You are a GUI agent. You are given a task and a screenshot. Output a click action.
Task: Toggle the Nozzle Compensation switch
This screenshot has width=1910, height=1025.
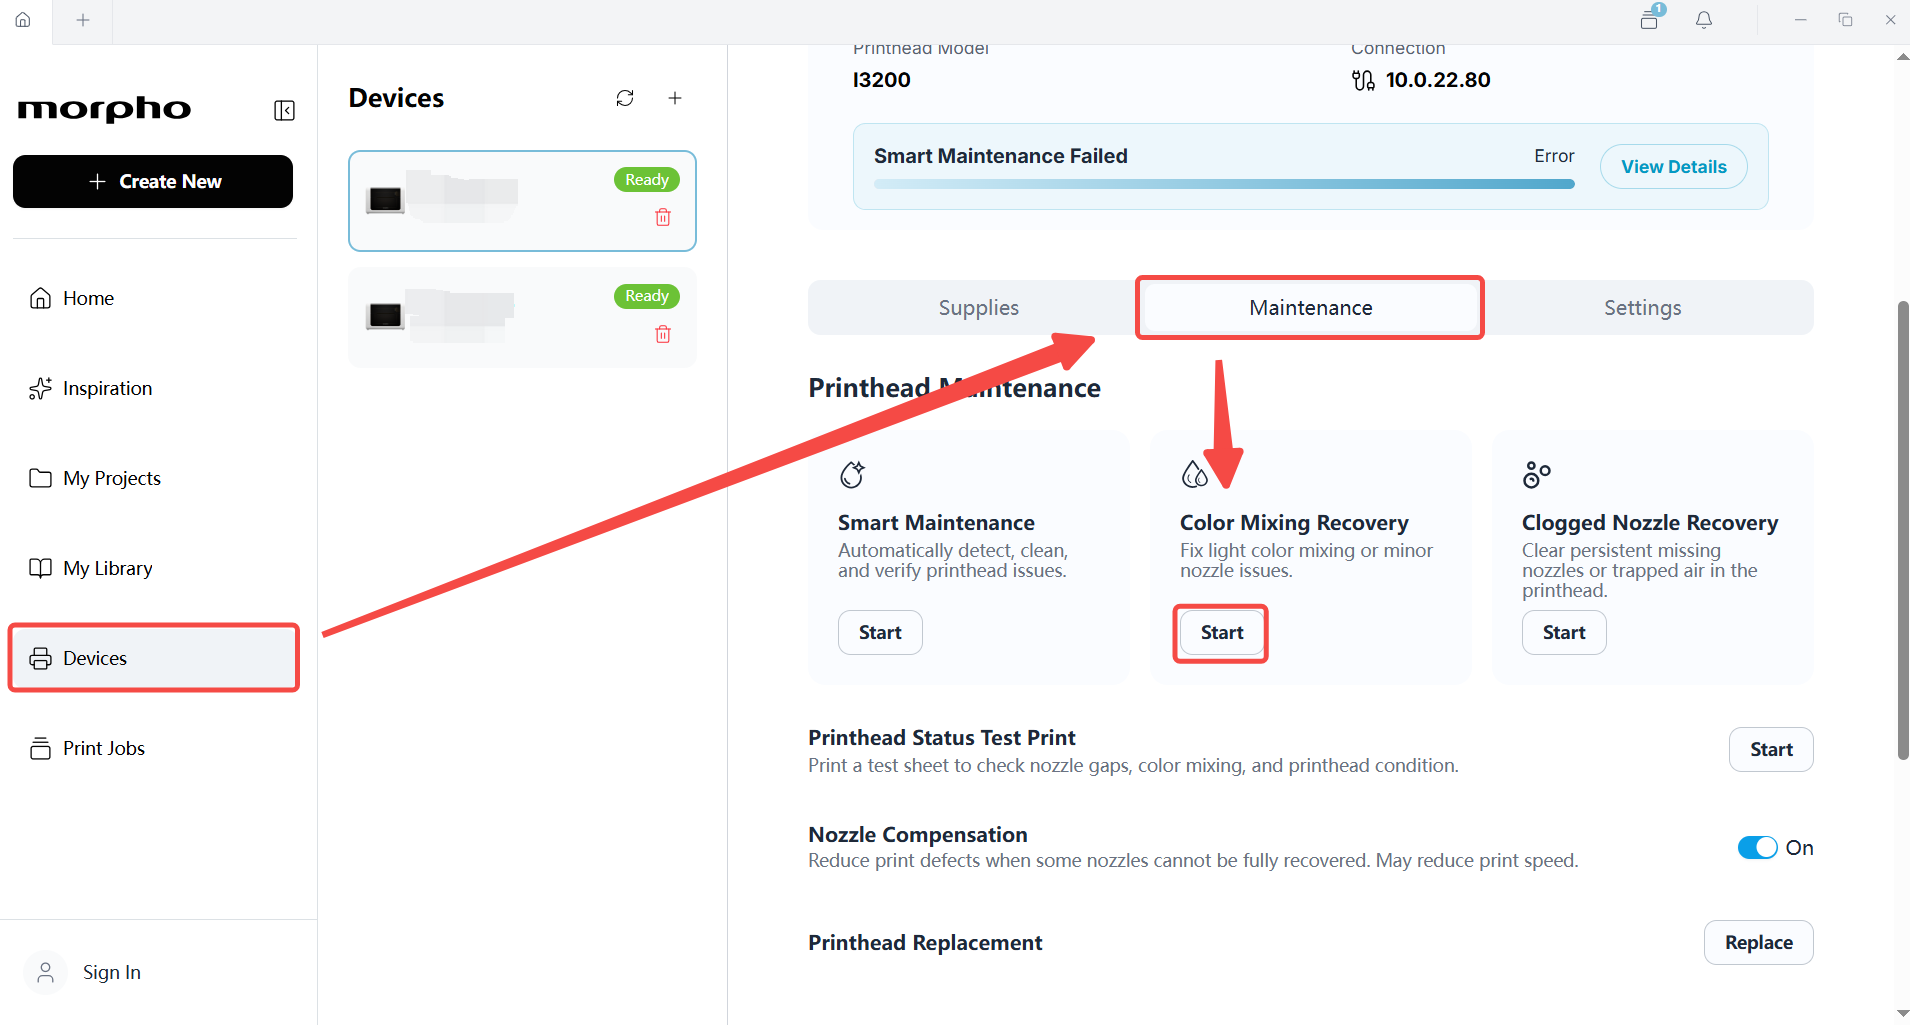pos(1757,848)
